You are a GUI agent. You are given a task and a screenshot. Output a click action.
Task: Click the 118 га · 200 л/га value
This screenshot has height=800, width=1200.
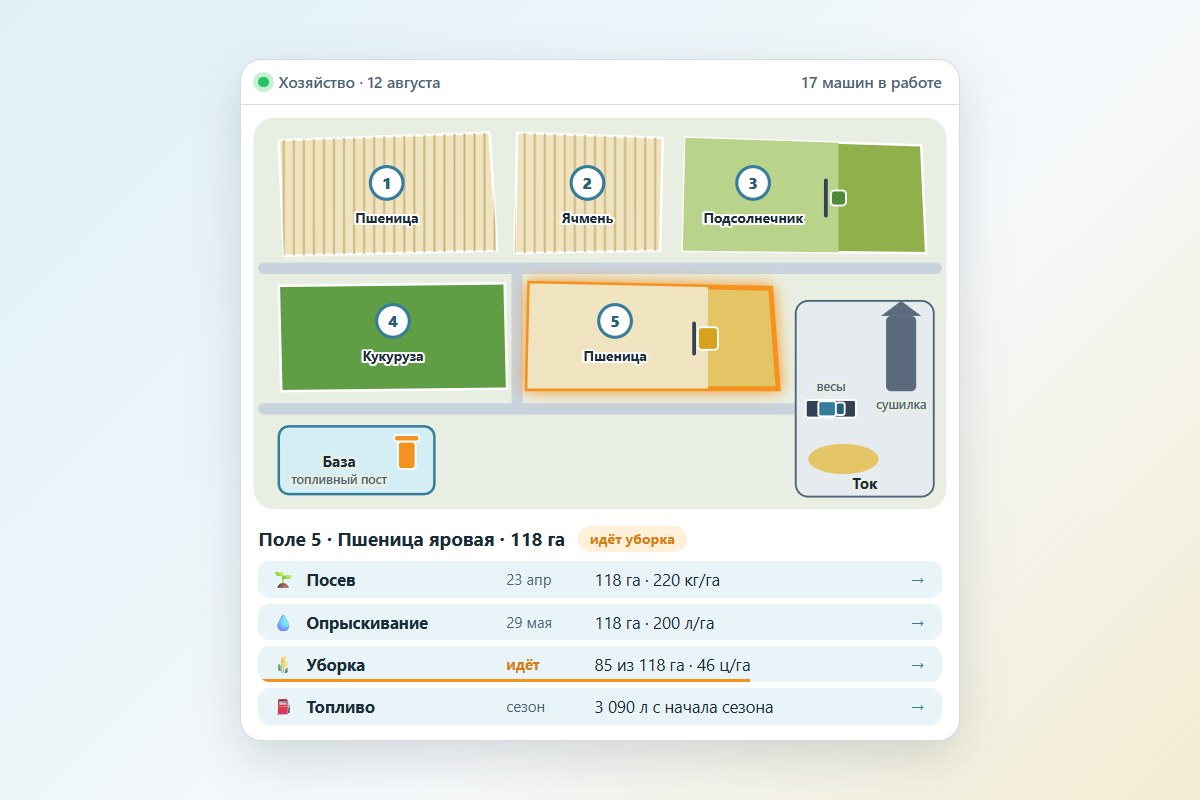655,623
